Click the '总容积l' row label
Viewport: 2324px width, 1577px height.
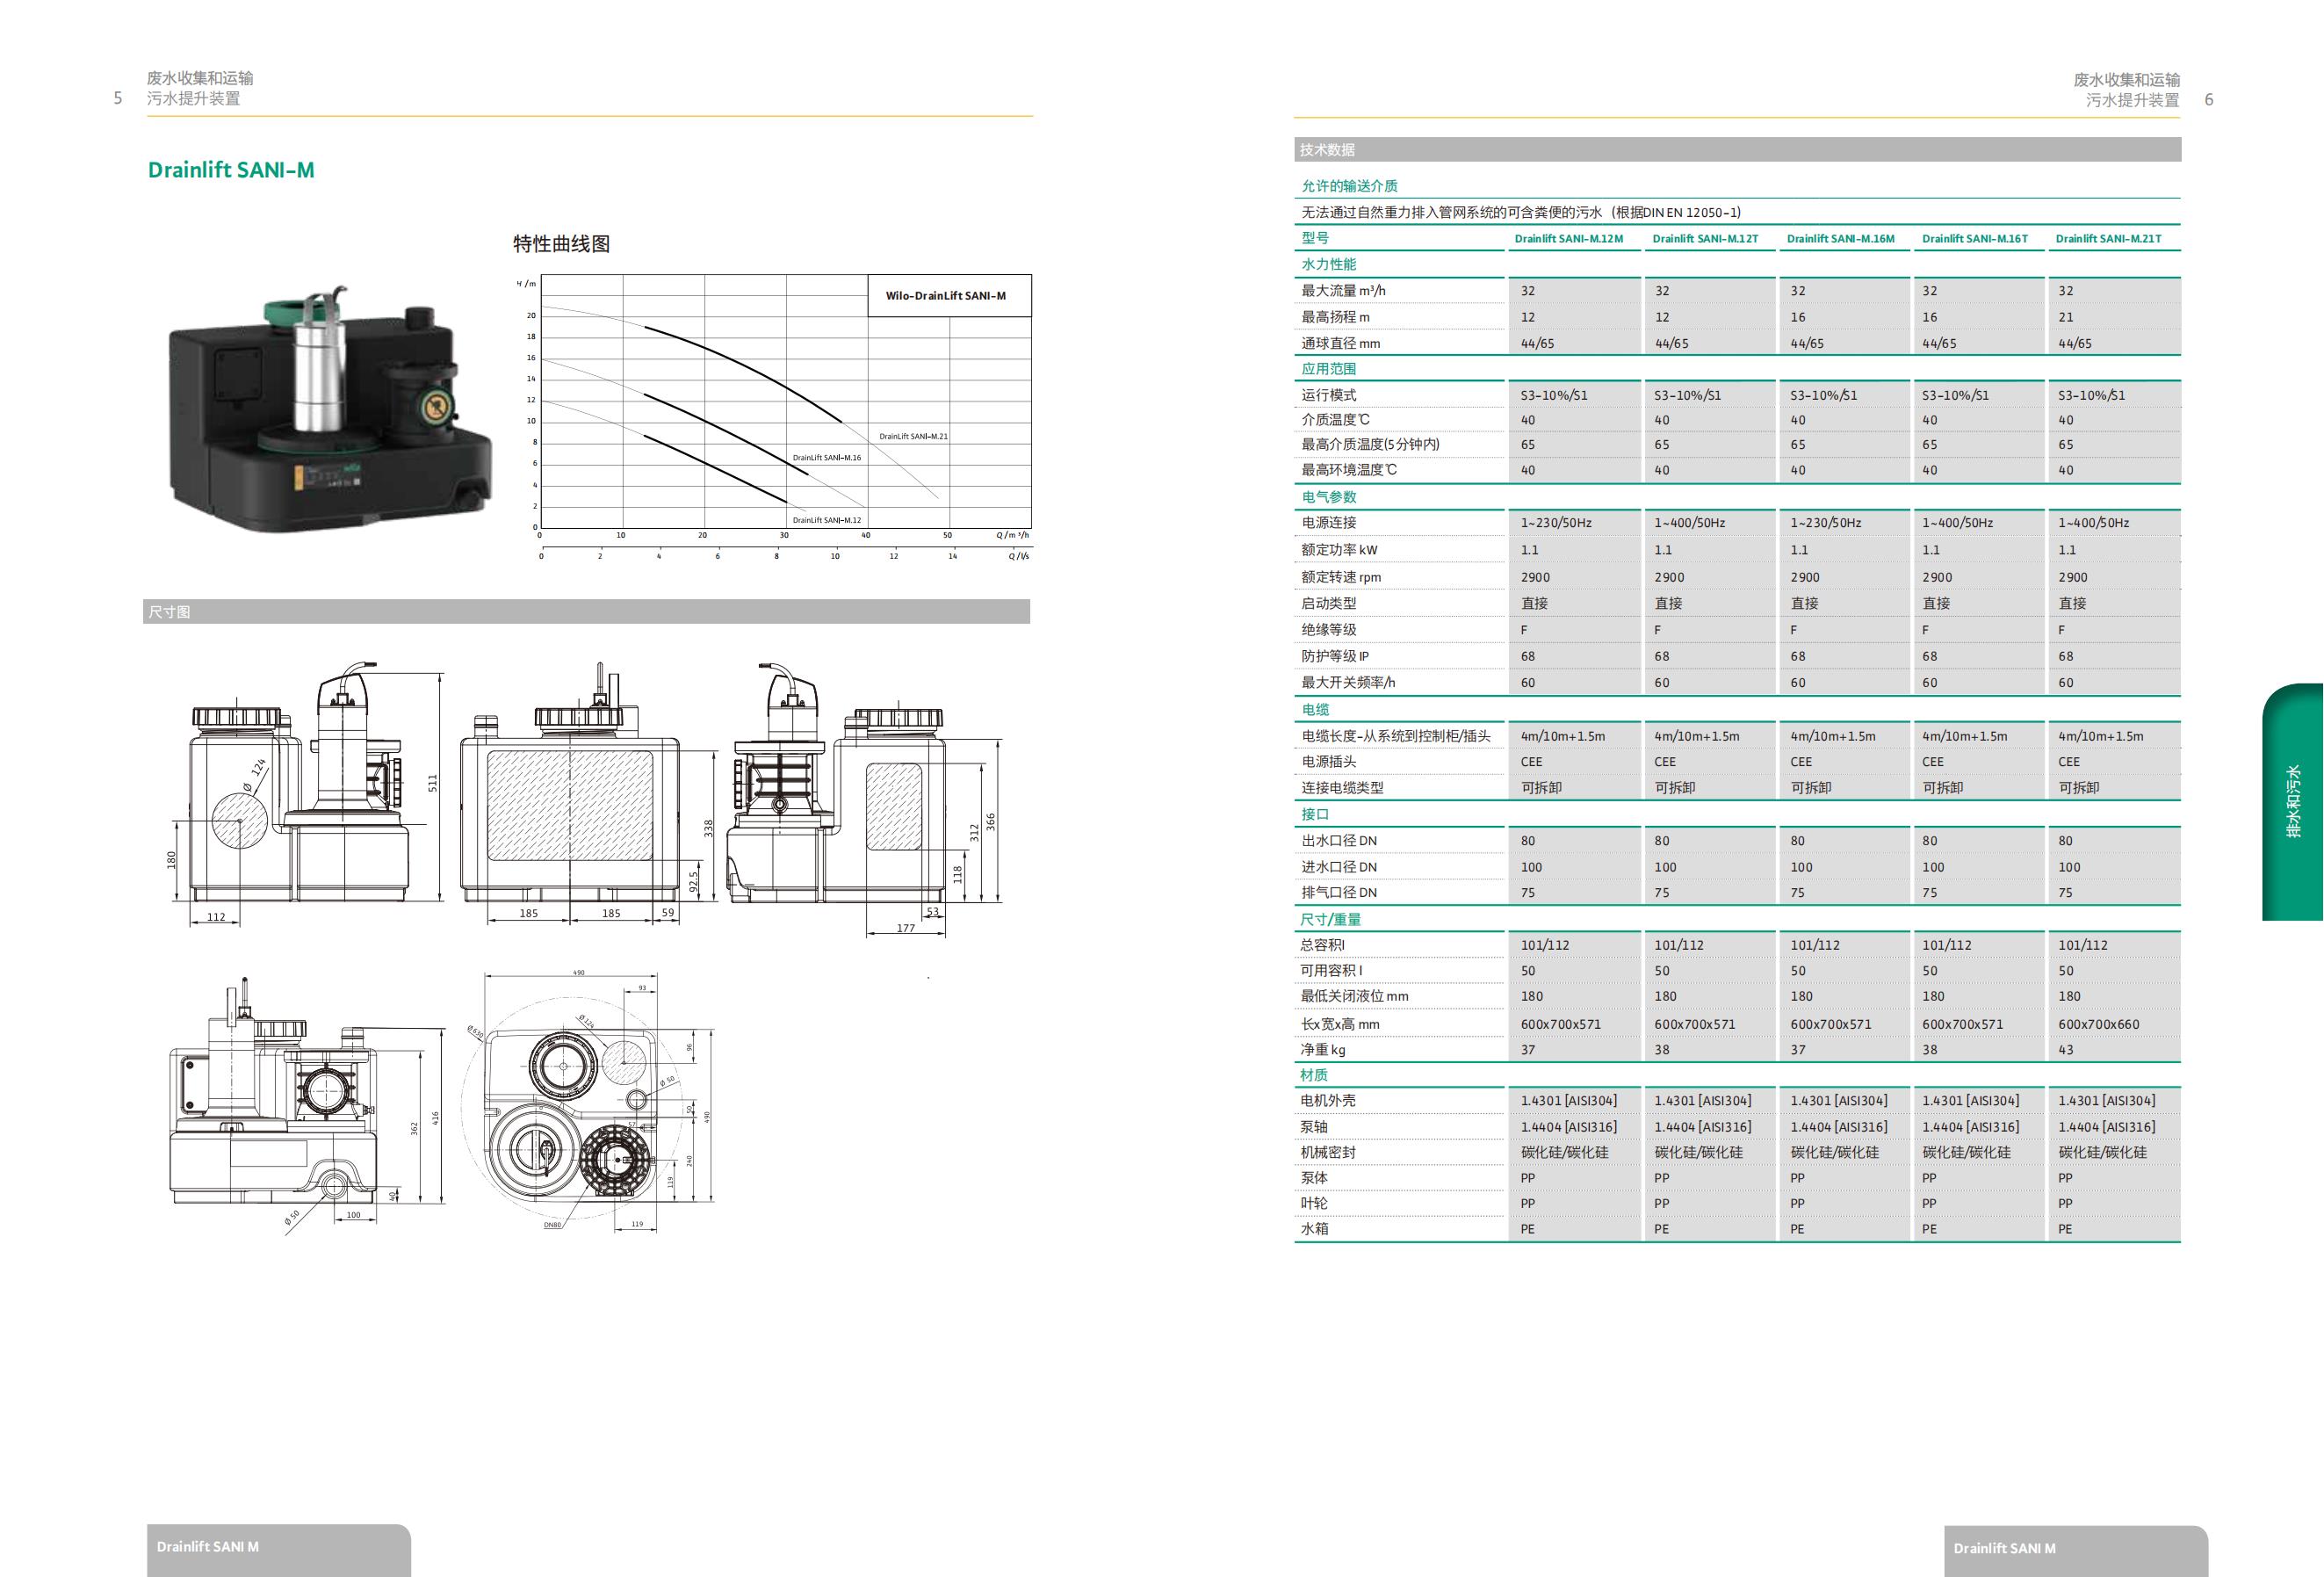click(1322, 945)
